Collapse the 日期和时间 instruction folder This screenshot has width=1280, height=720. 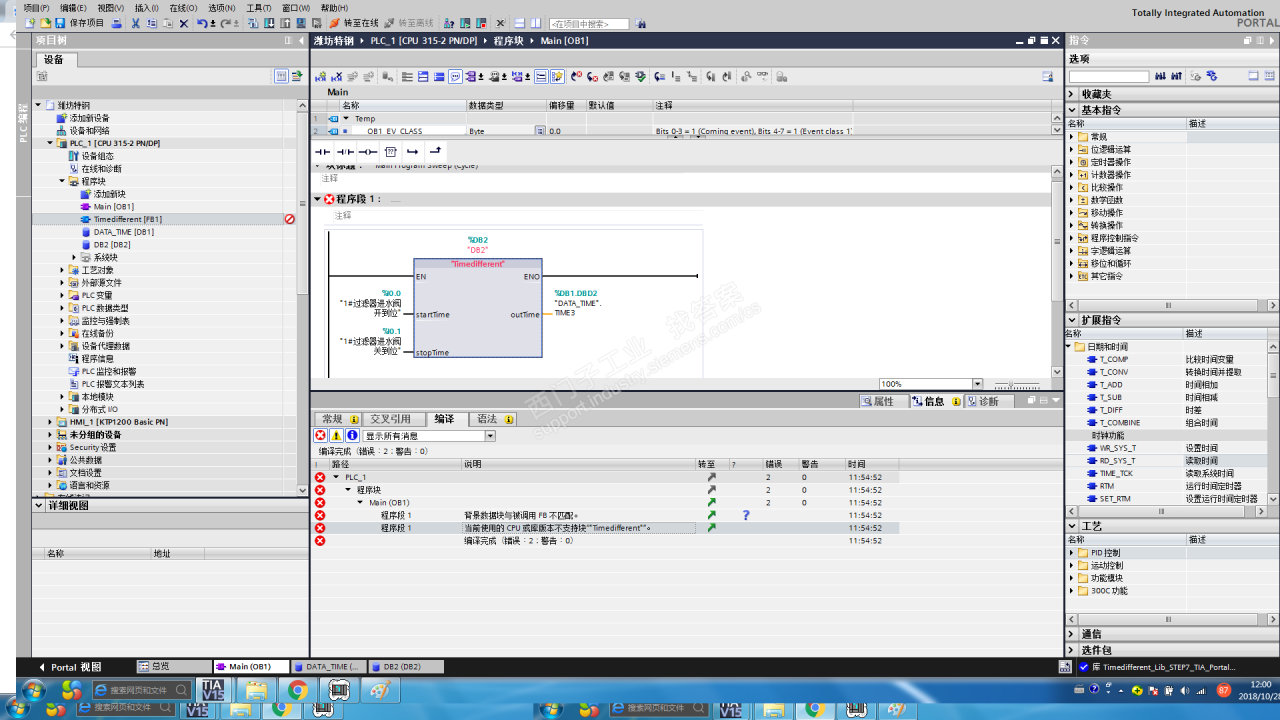1068,346
